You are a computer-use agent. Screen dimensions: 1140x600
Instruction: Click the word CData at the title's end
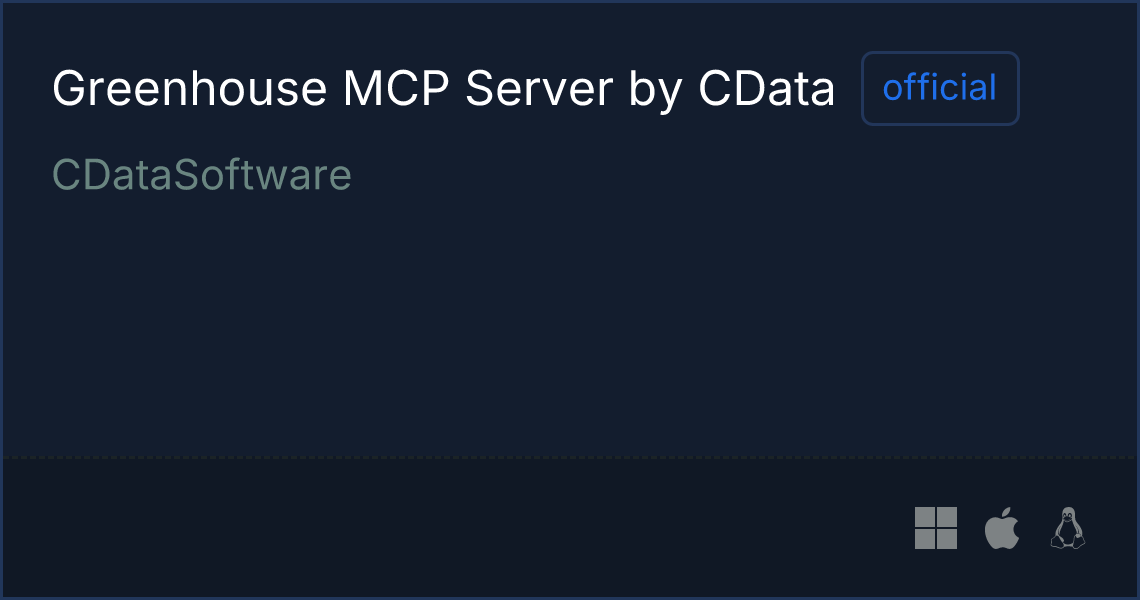(766, 89)
